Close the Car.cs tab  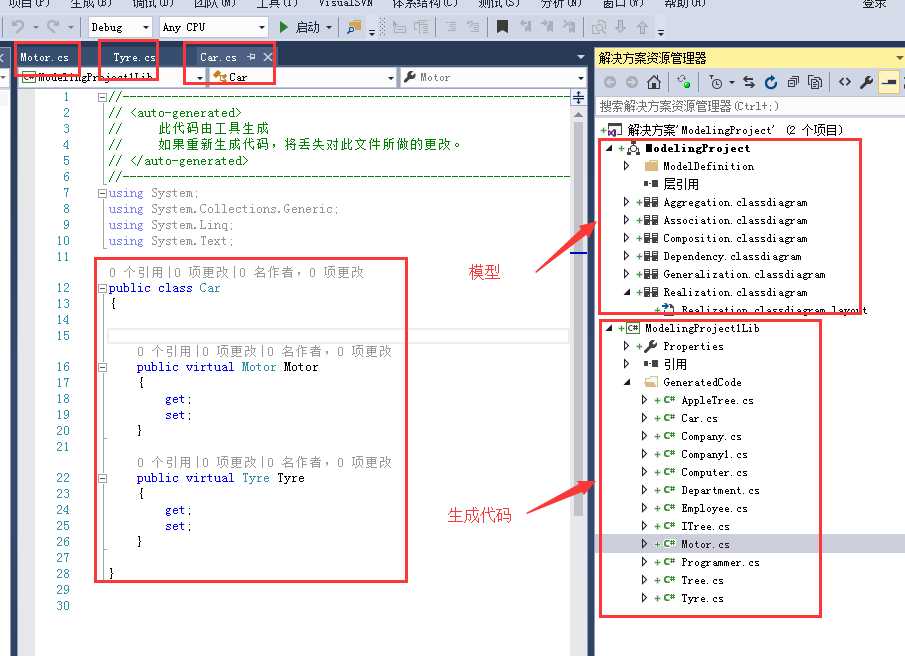pos(268,57)
